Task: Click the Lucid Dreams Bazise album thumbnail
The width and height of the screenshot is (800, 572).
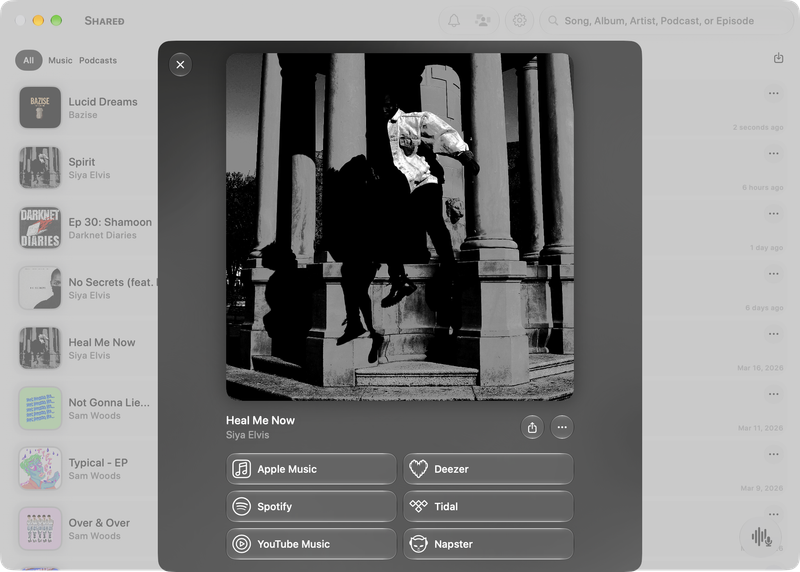Action: pyautogui.click(x=40, y=107)
